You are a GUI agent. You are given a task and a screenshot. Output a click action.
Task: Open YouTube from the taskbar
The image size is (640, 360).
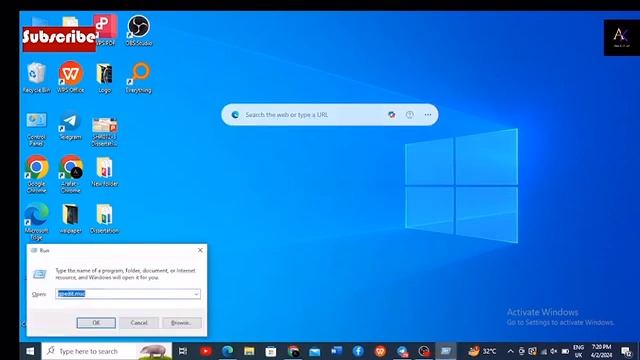pyautogui.click(x=205, y=351)
